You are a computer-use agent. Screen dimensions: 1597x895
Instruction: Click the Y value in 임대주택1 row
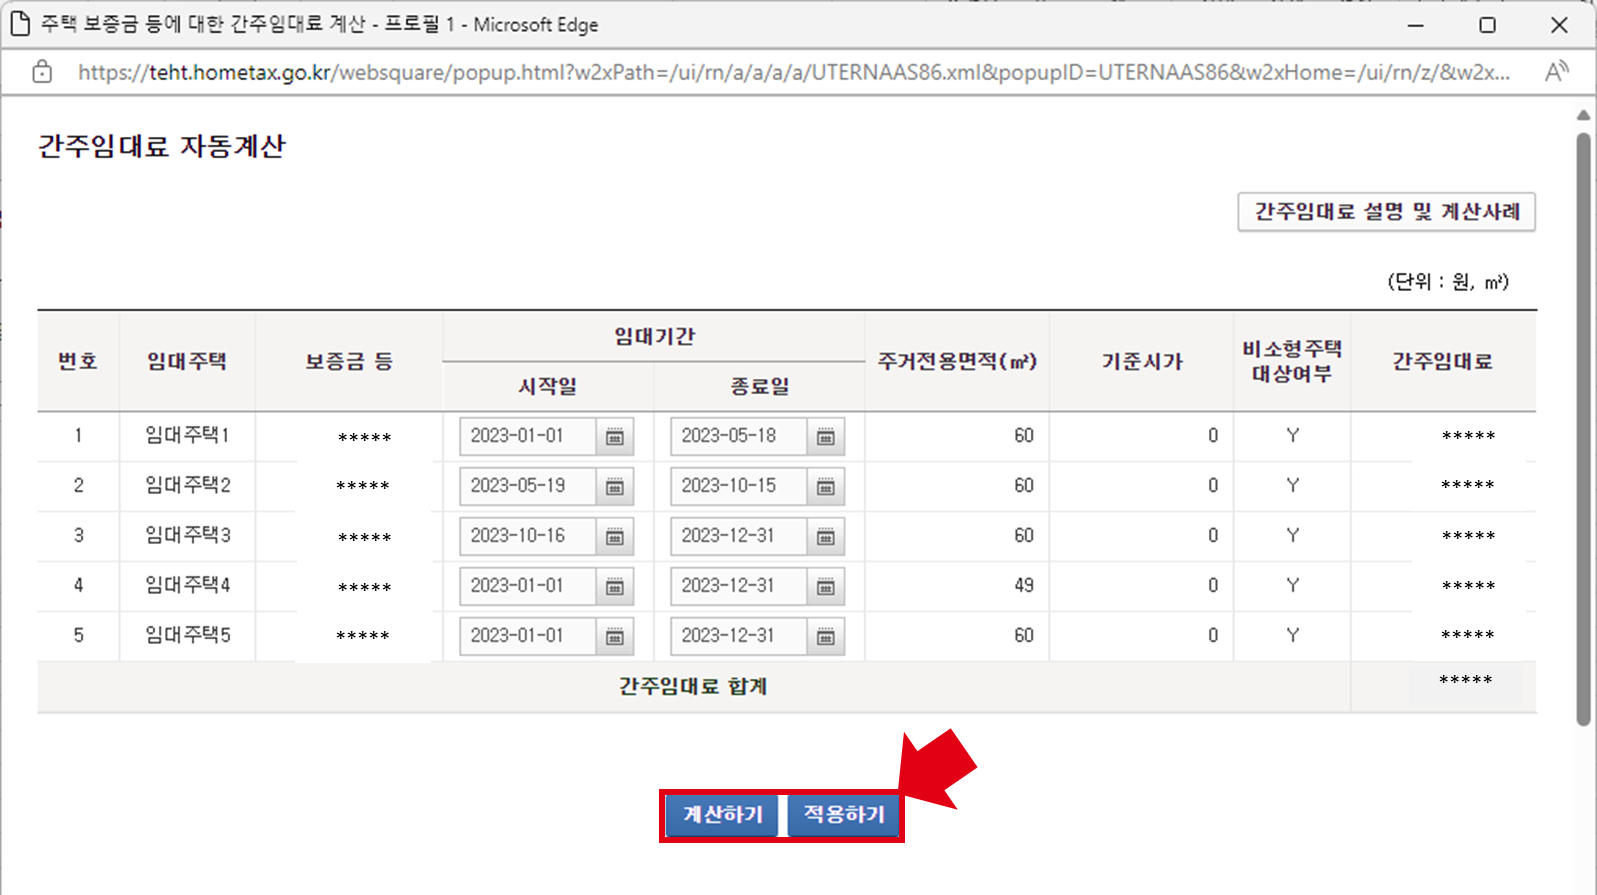[1292, 436]
